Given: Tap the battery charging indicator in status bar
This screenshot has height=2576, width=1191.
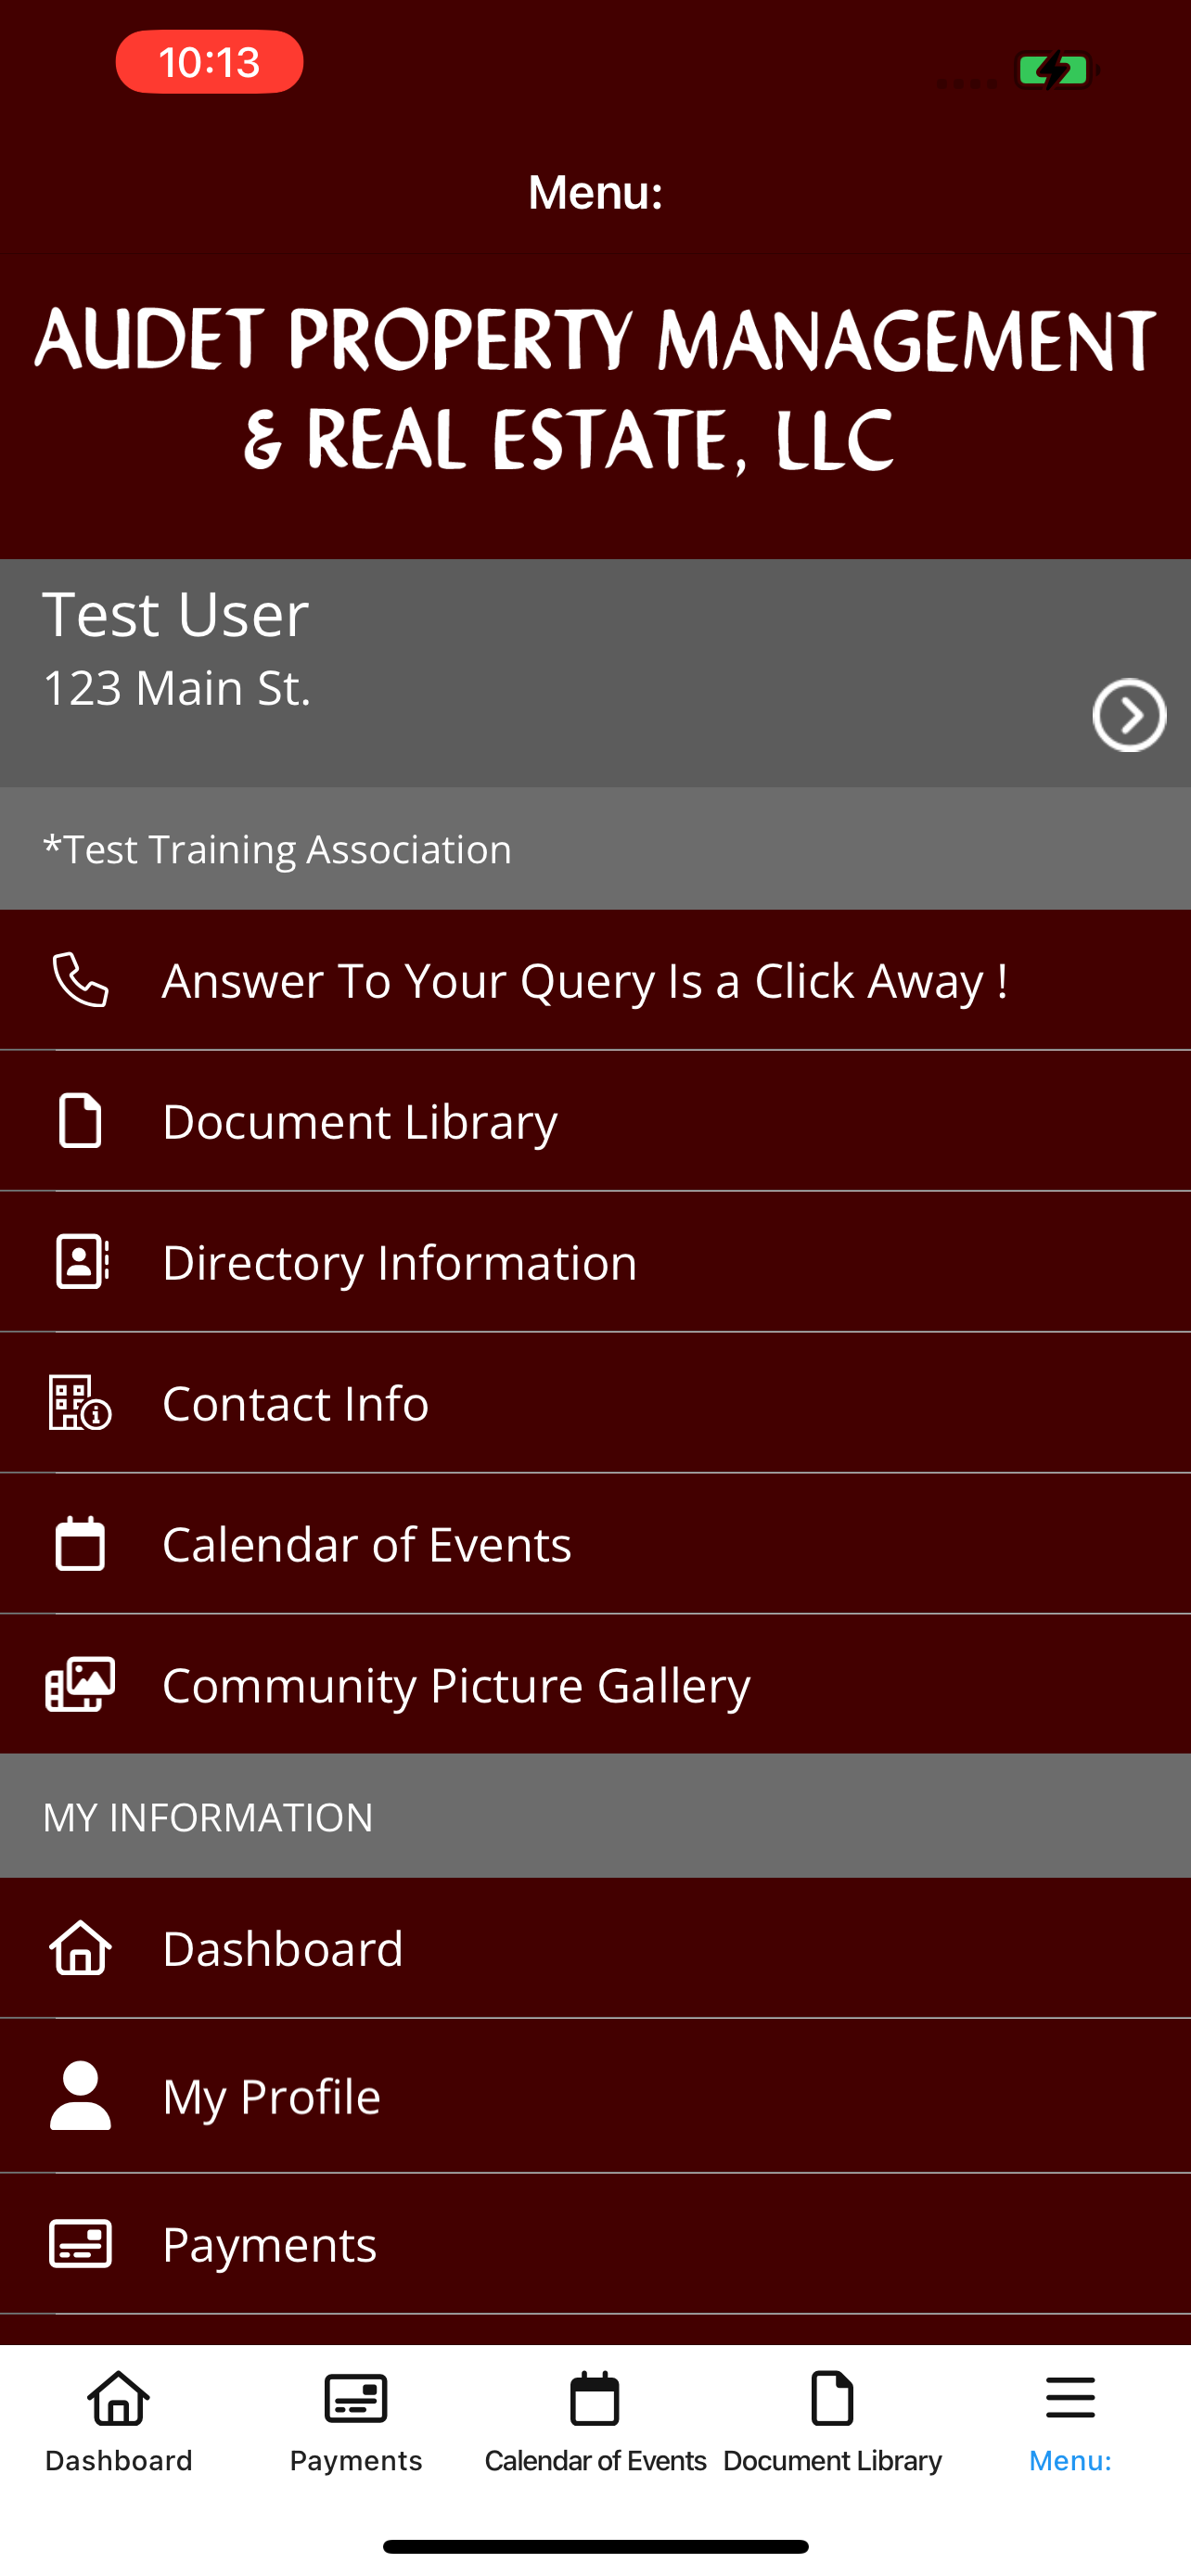Looking at the screenshot, I should point(1056,70).
